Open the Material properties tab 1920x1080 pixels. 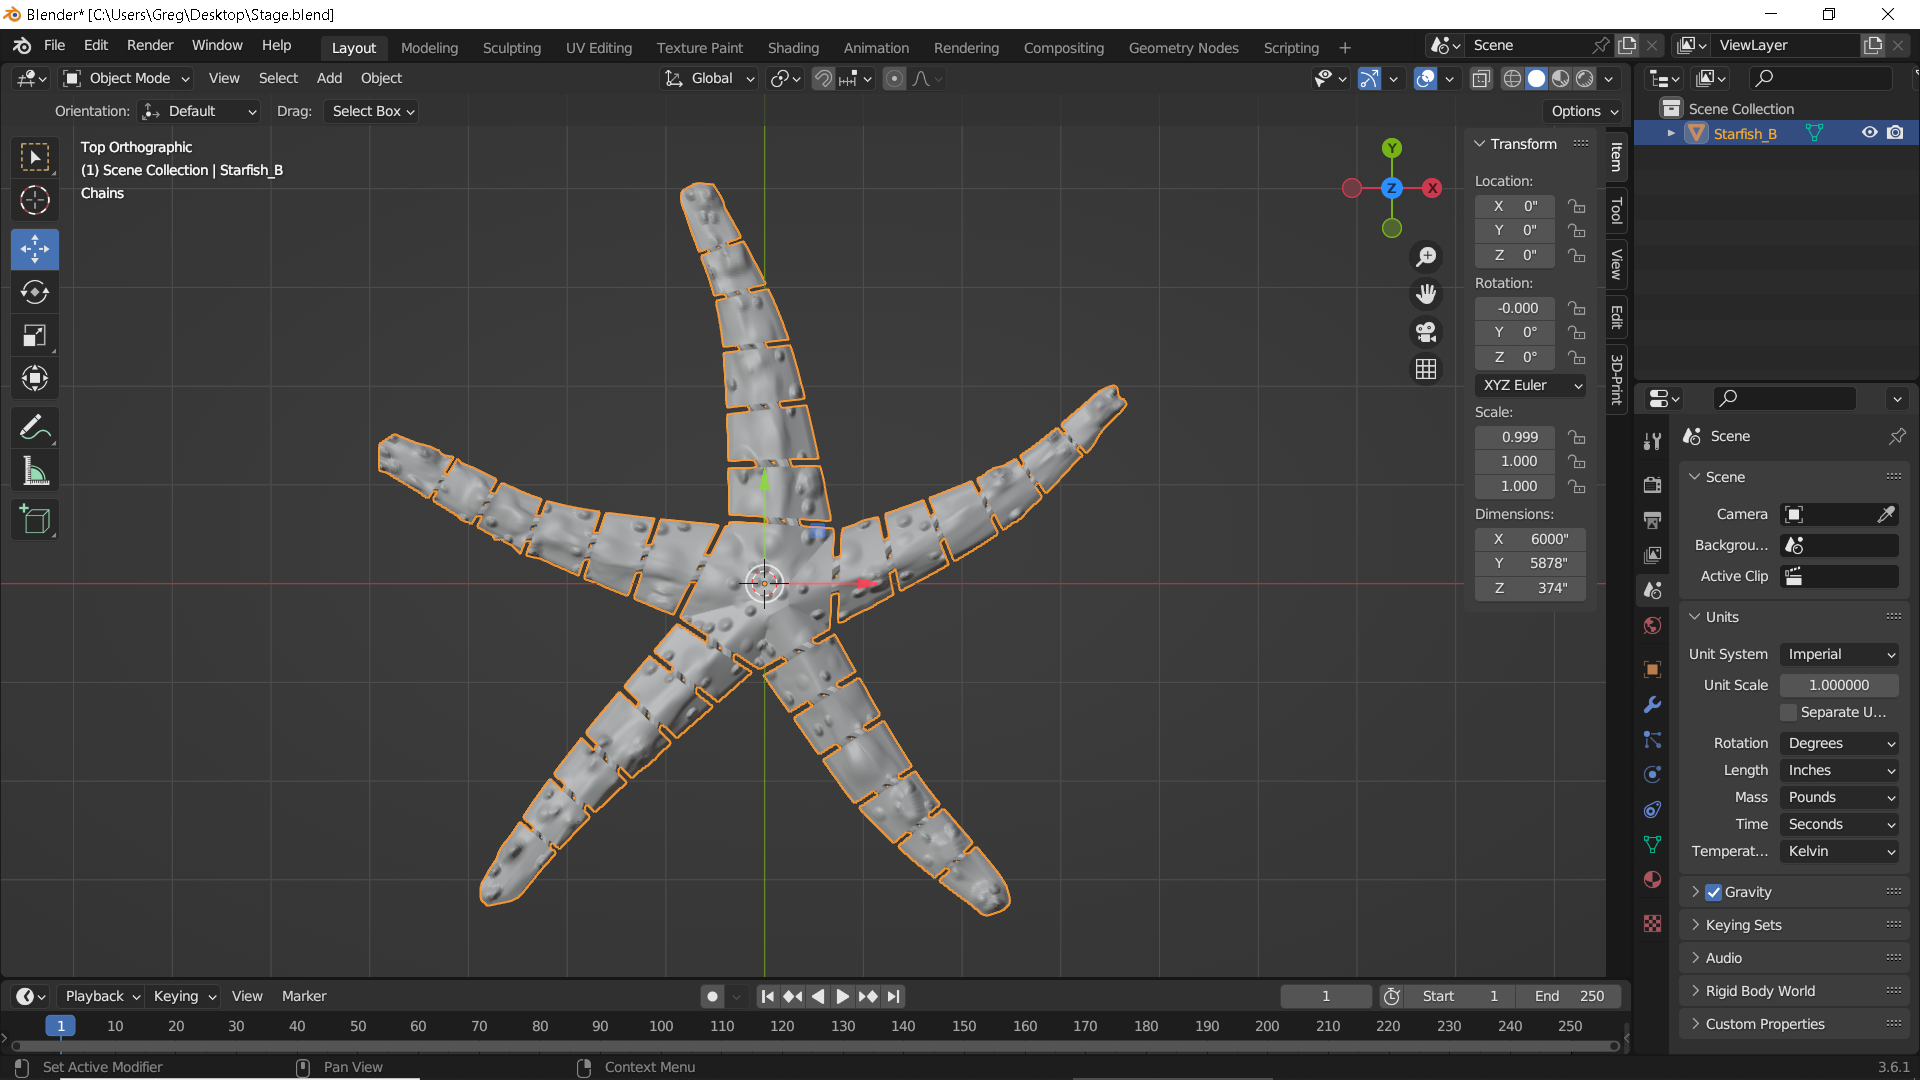1652,880
